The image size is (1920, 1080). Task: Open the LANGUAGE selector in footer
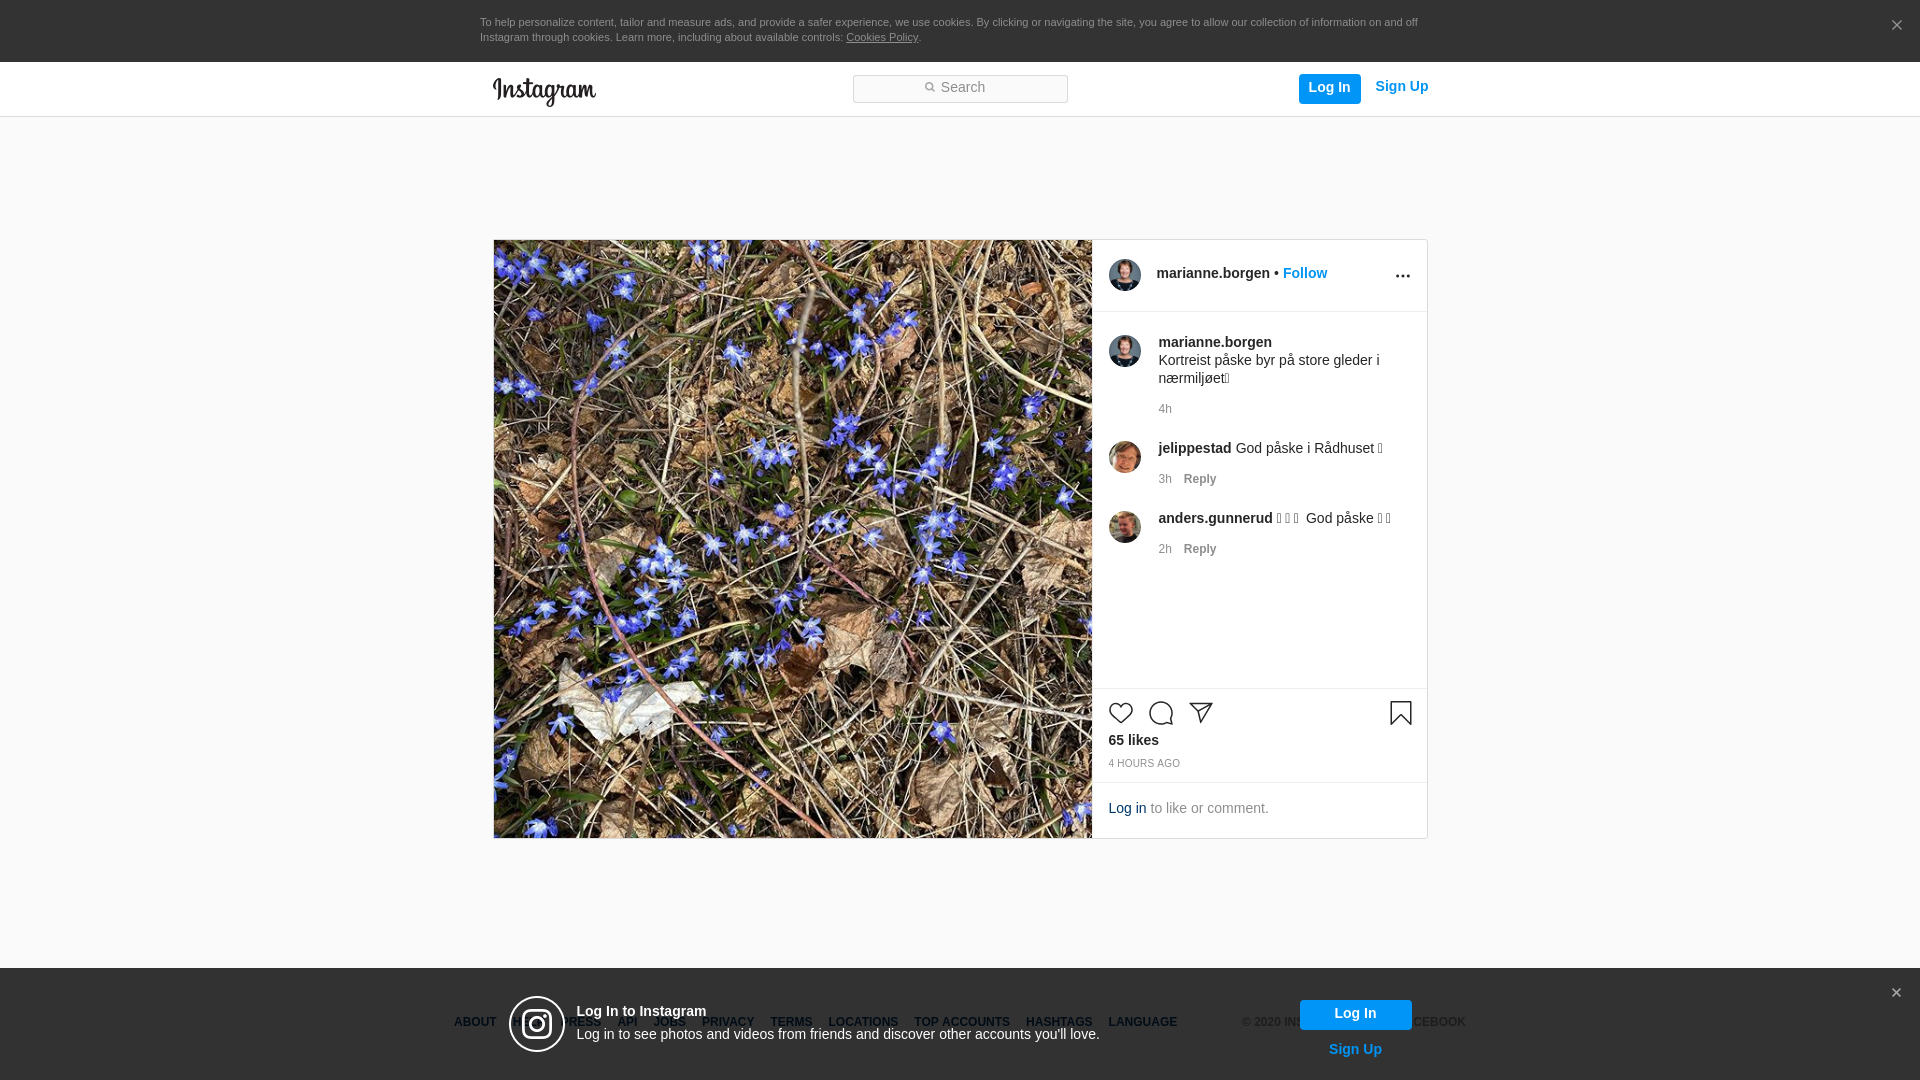point(1143,1022)
